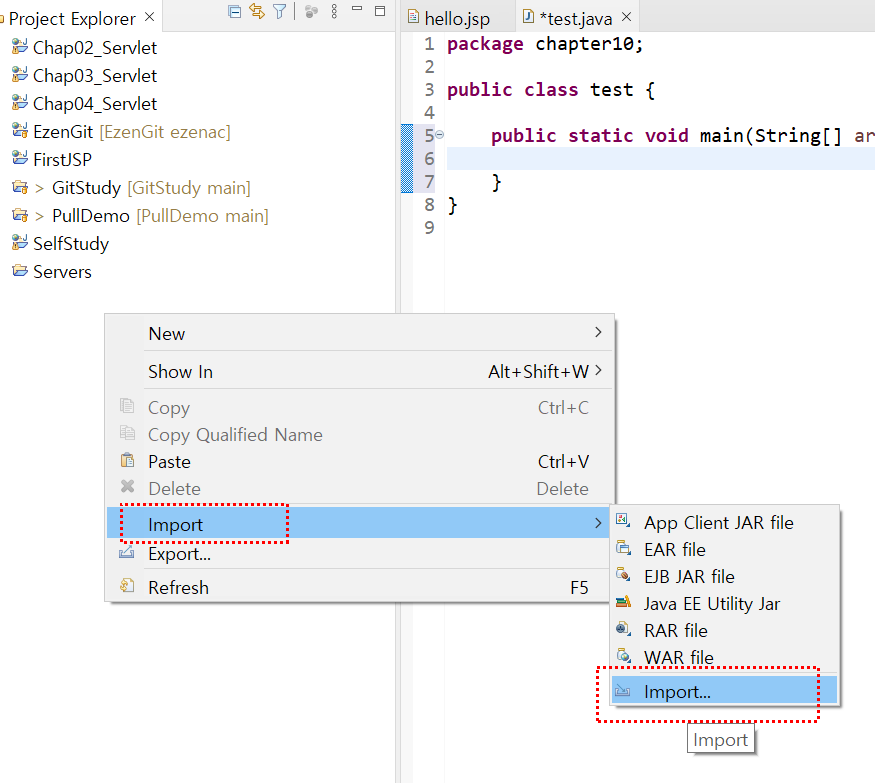Select EAR file import
The image size is (875, 783).
point(724,550)
